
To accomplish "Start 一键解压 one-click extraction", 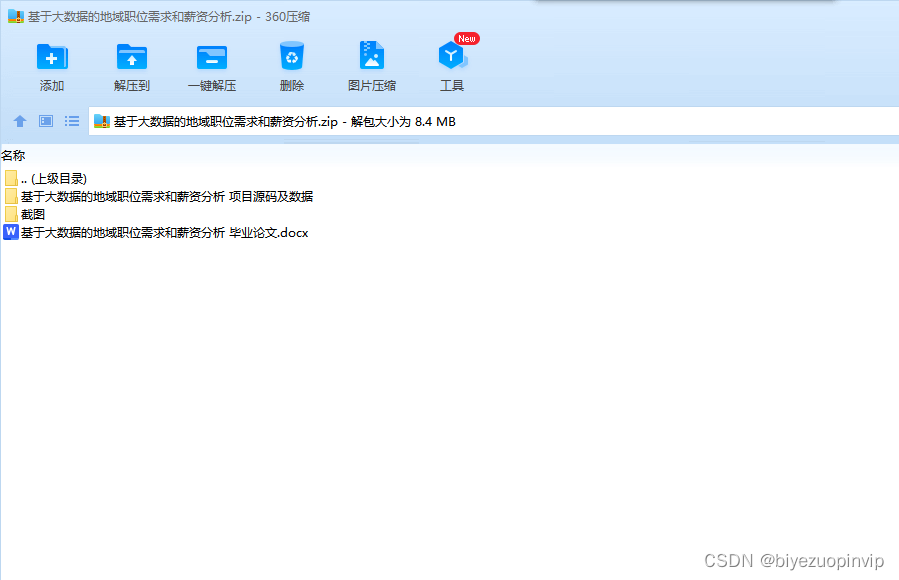I will (x=211, y=62).
